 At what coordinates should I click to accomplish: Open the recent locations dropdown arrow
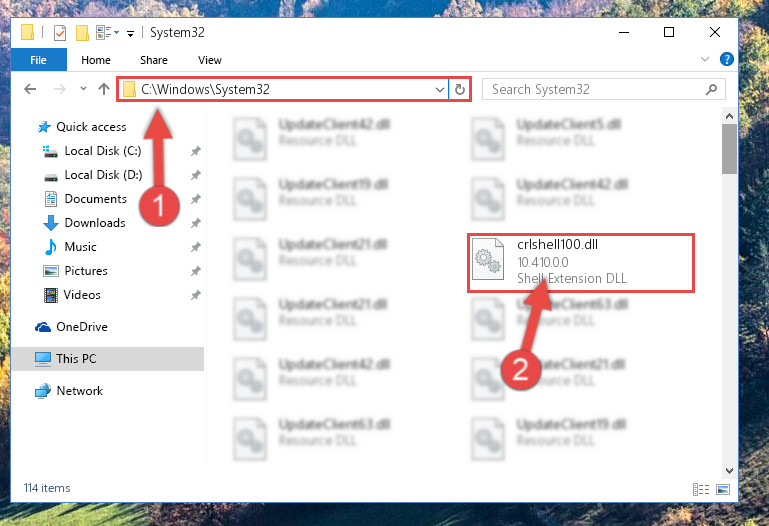tap(83, 89)
